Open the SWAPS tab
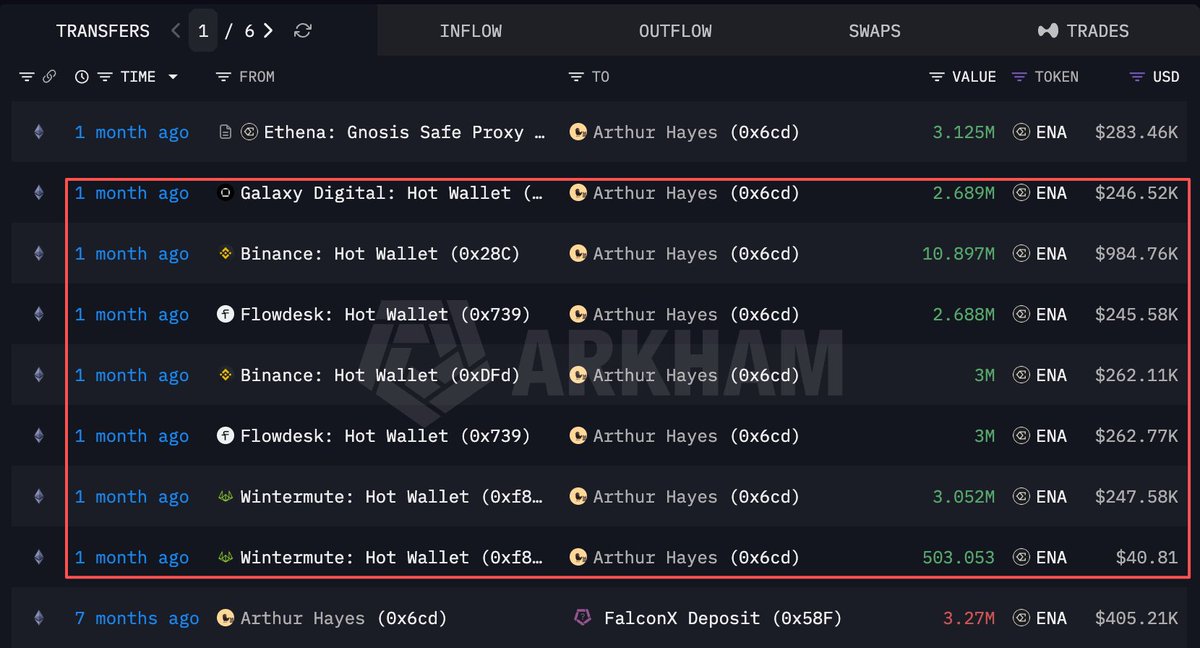The height and width of the screenshot is (648, 1200). tap(874, 31)
